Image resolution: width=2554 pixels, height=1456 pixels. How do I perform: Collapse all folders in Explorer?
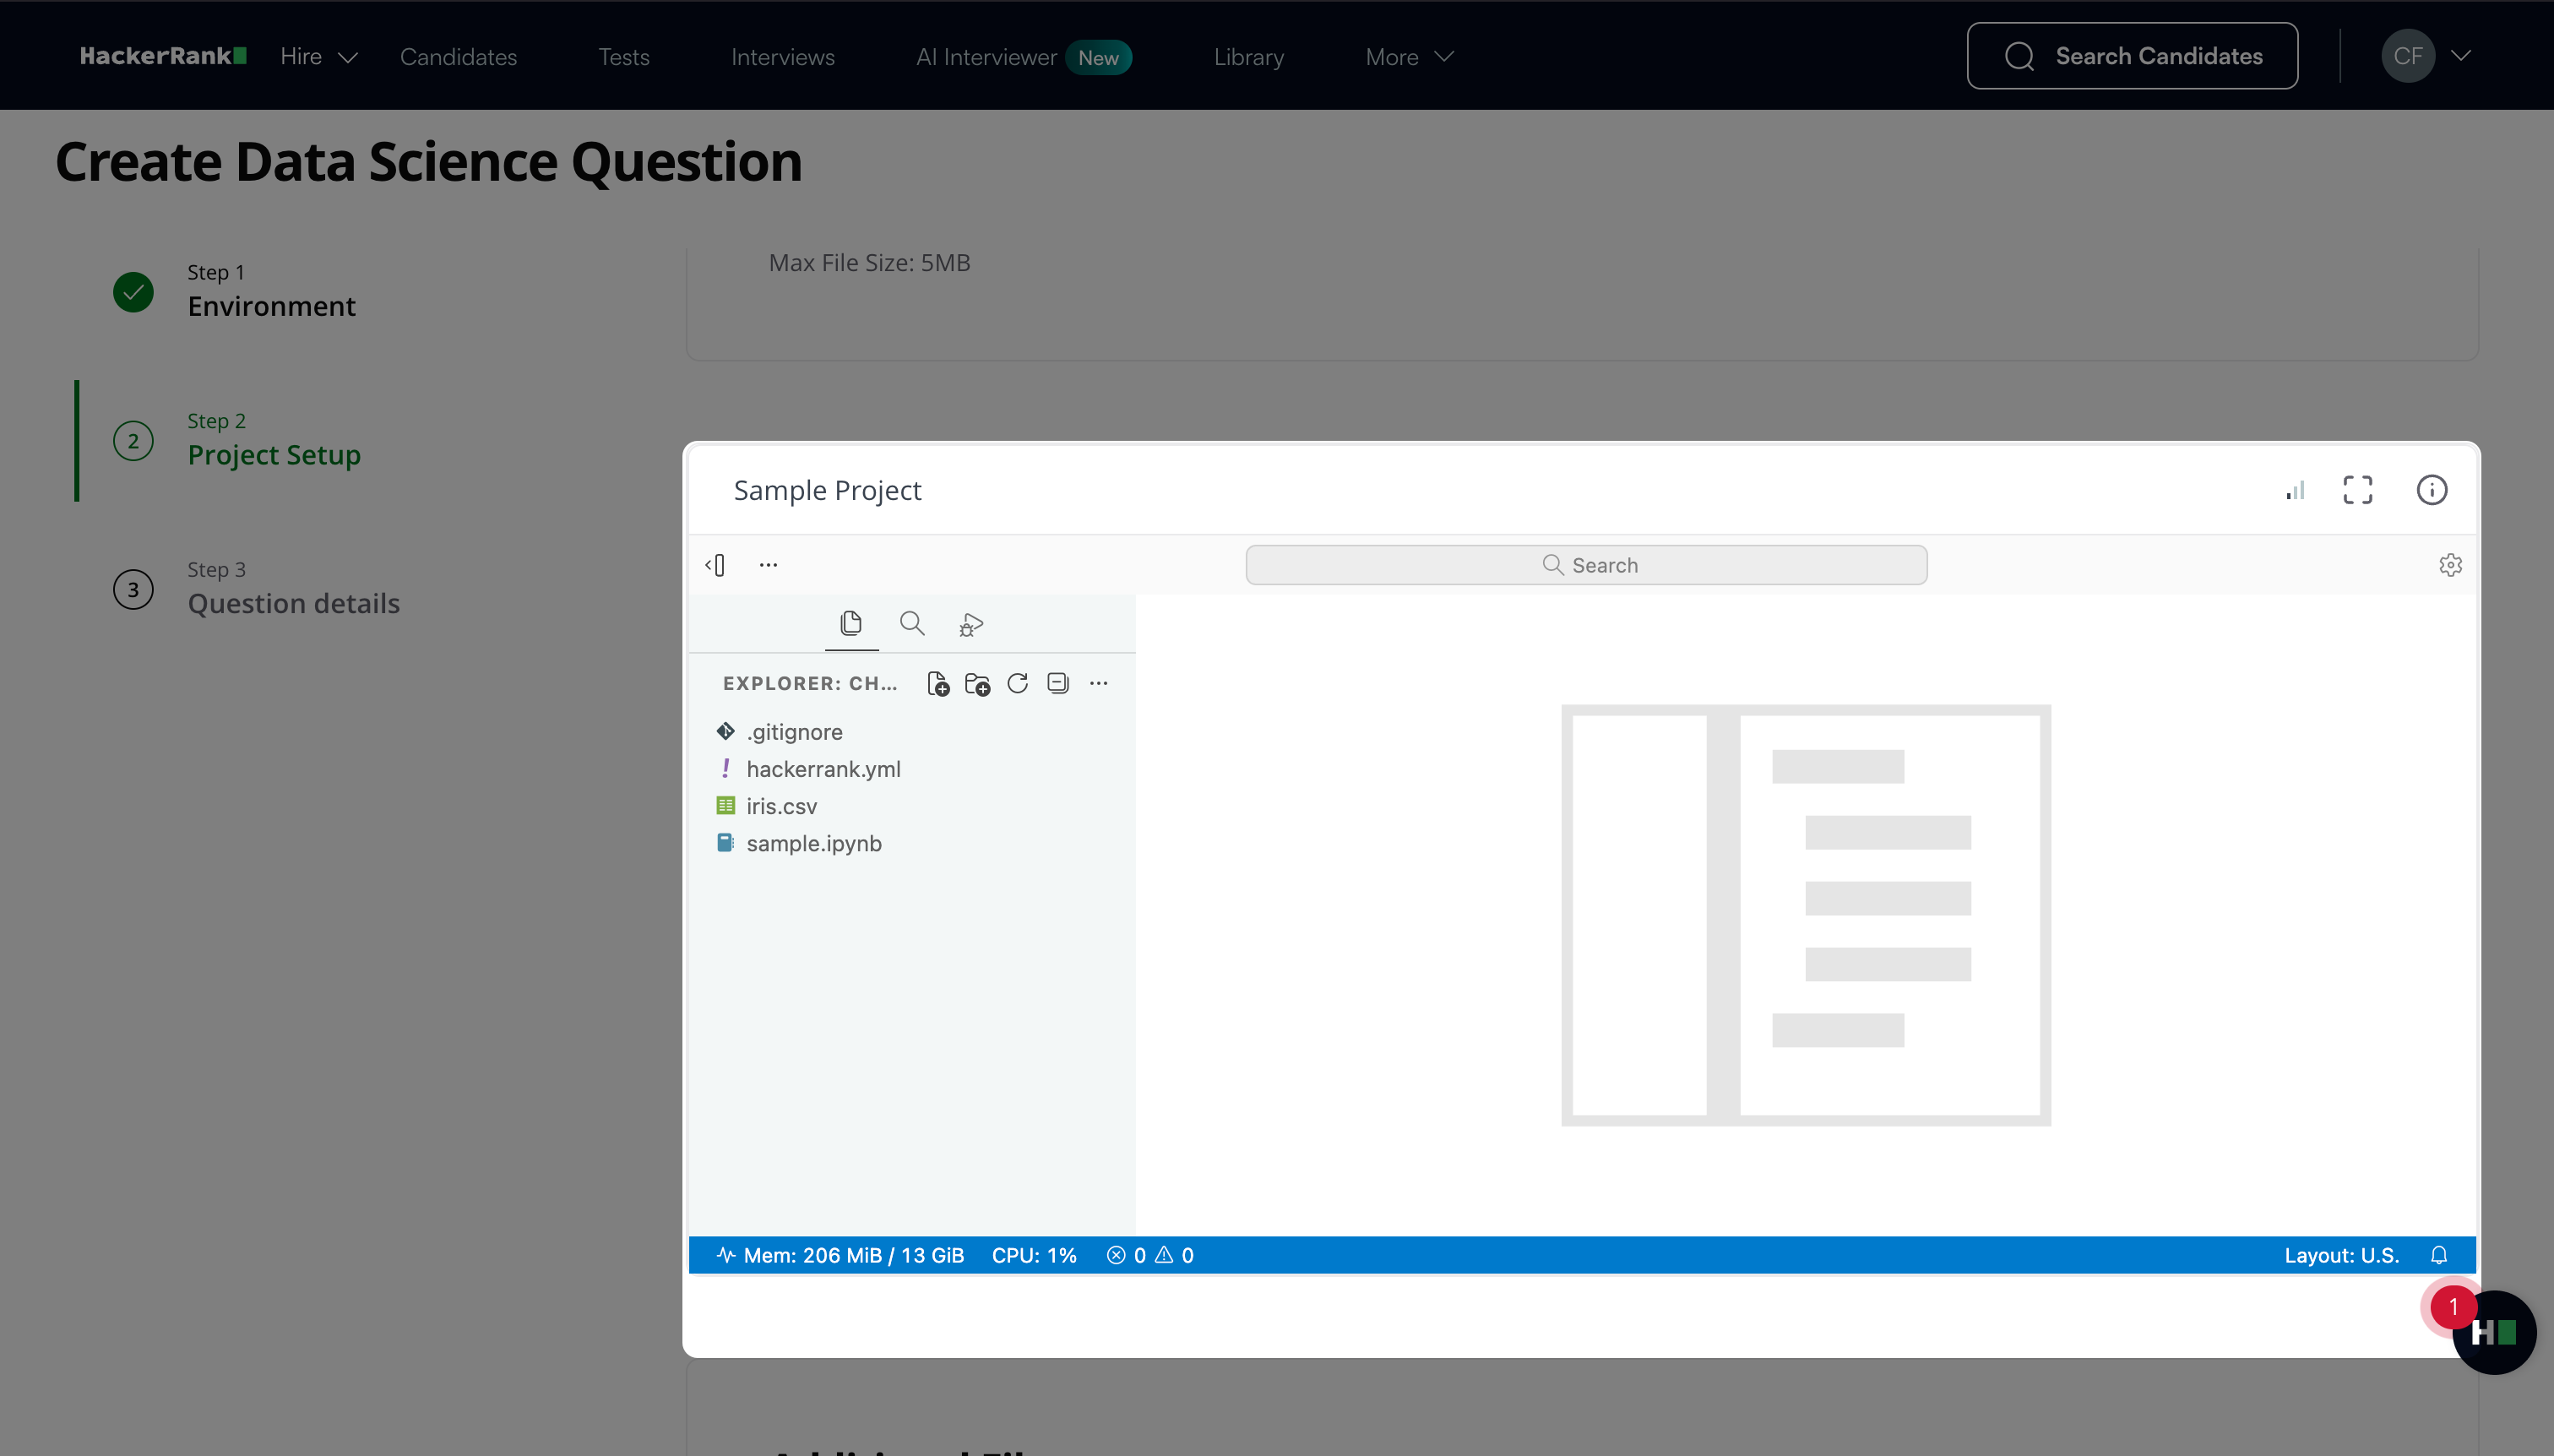pyautogui.click(x=1058, y=684)
